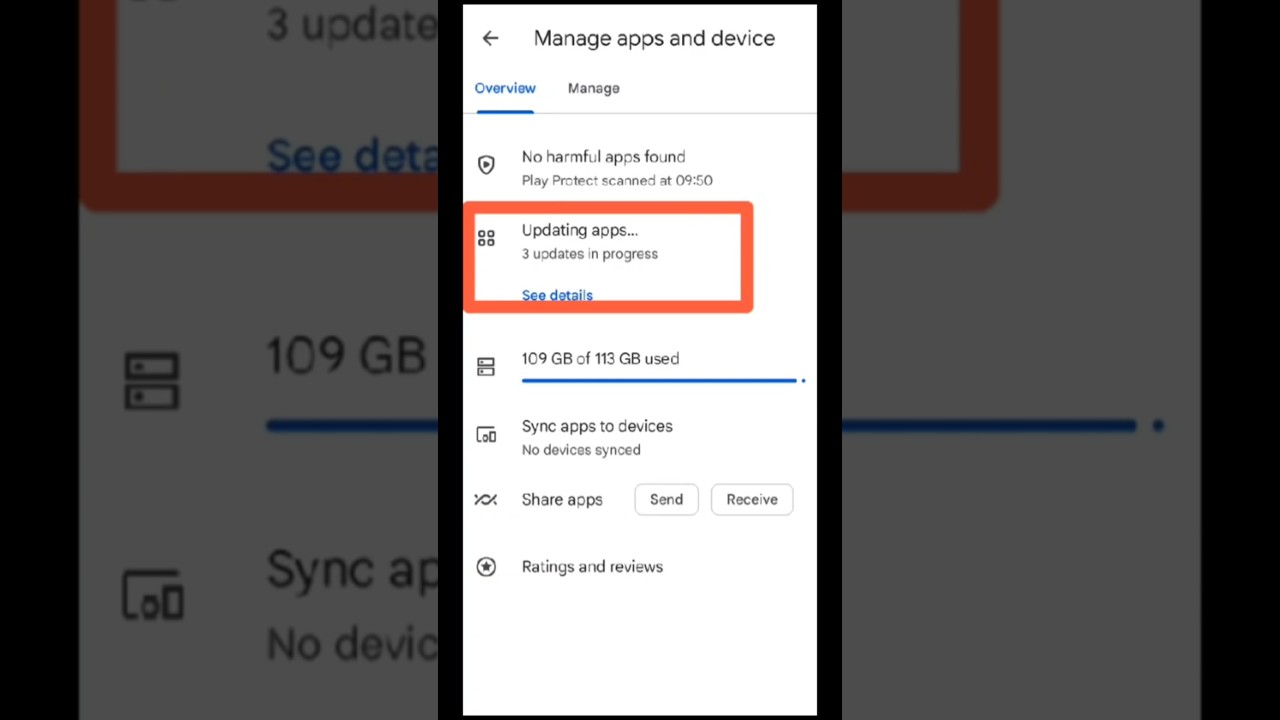Viewport: 1280px width, 720px height.
Task: Tap the back arrow icon
Action: tap(490, 38)
